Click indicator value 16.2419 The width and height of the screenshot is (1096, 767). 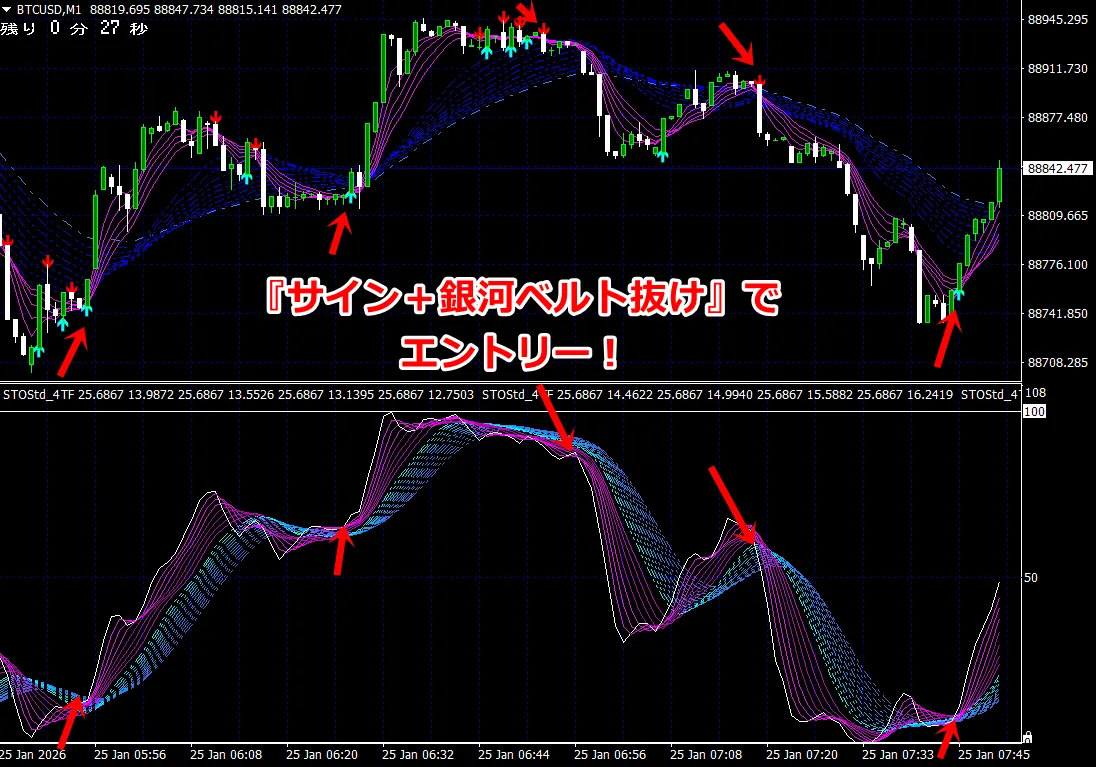pyautogui.click(x=930, y=394)
